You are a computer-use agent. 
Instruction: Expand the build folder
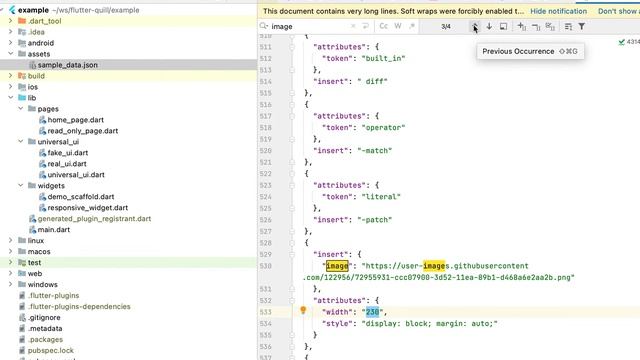11,76
